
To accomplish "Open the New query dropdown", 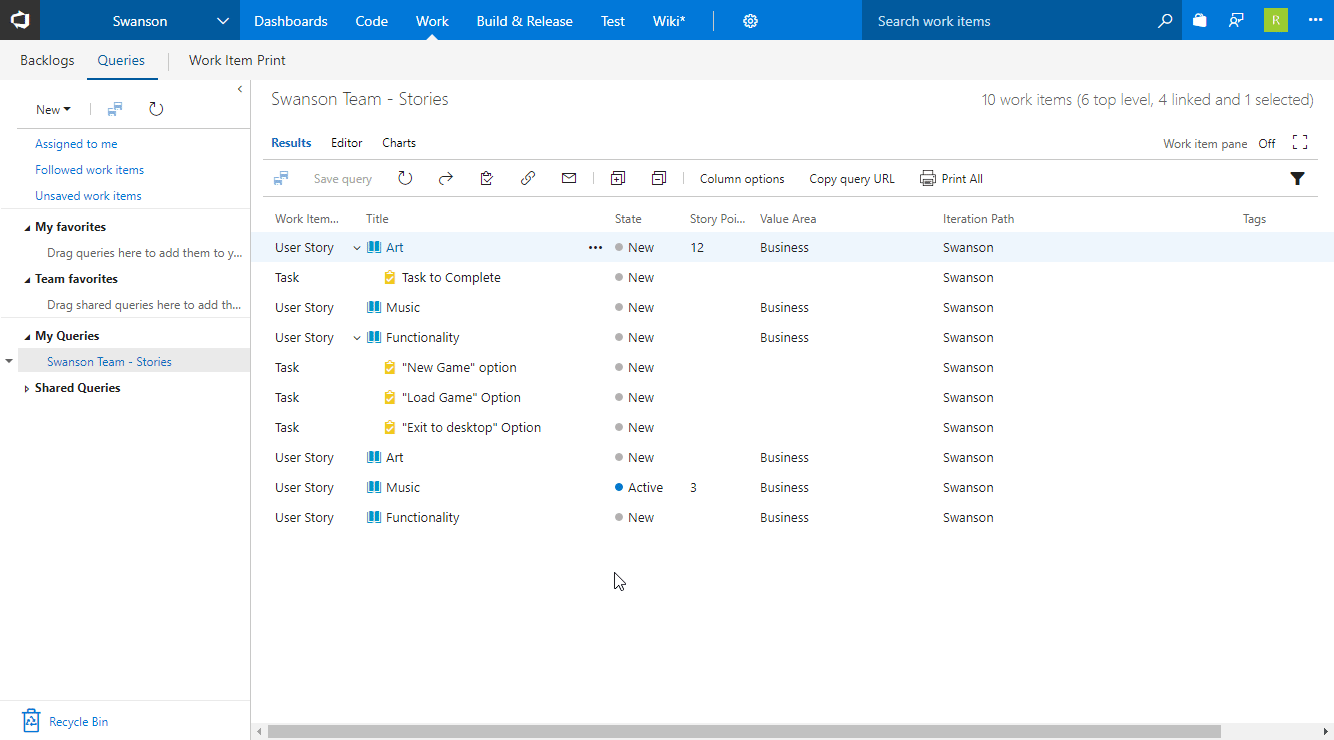I will pyautogui.click(x=53, y=109).
